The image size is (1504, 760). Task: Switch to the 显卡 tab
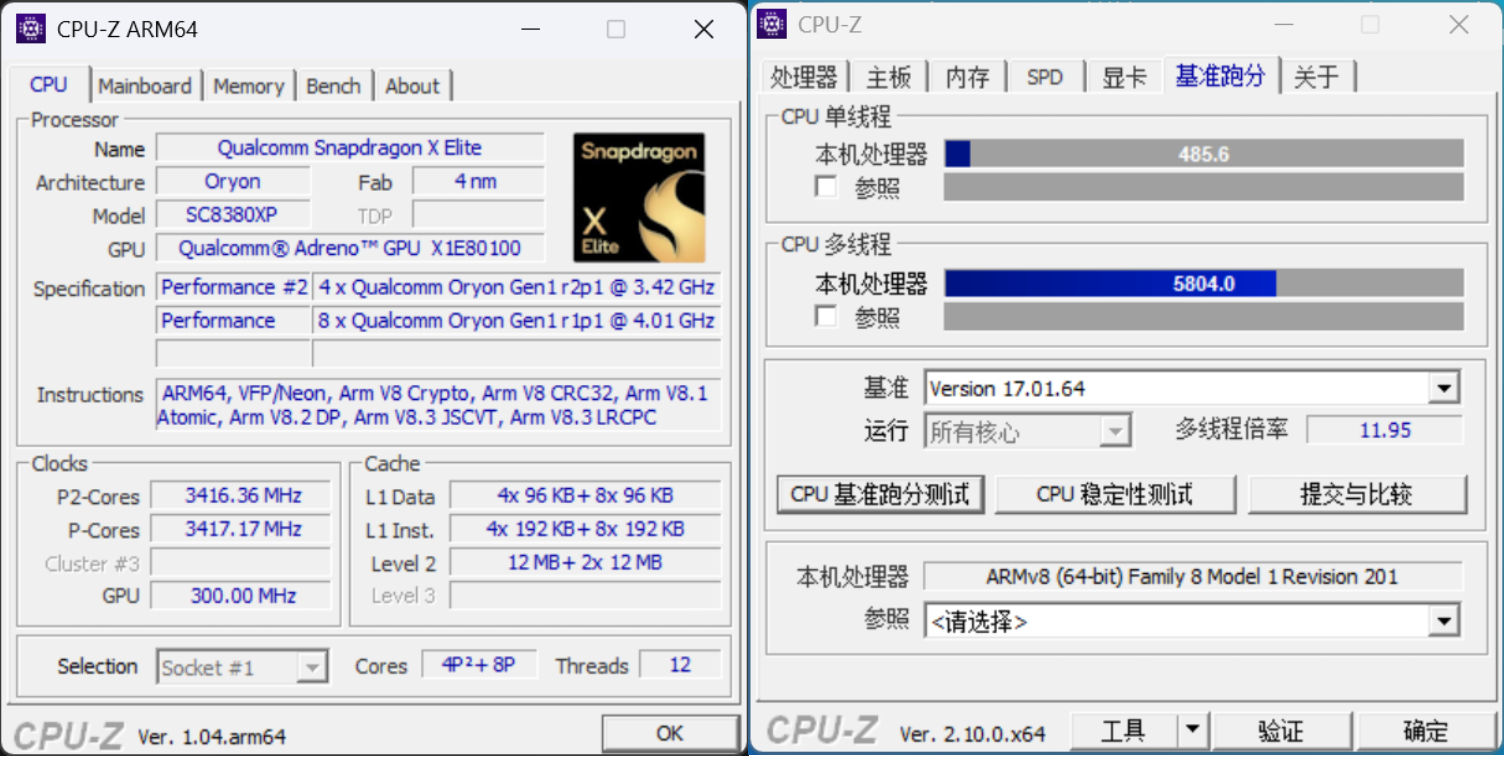pyautogui.click(x=1124, y=78)
